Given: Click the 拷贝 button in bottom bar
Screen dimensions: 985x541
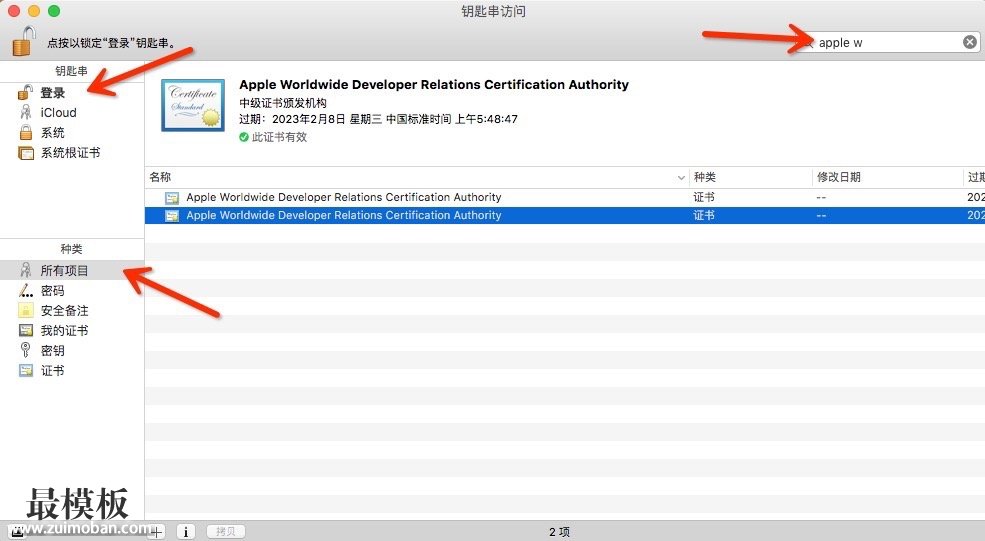Looking at the screenshot, I should pyautogui.click(x=226, y=532).
